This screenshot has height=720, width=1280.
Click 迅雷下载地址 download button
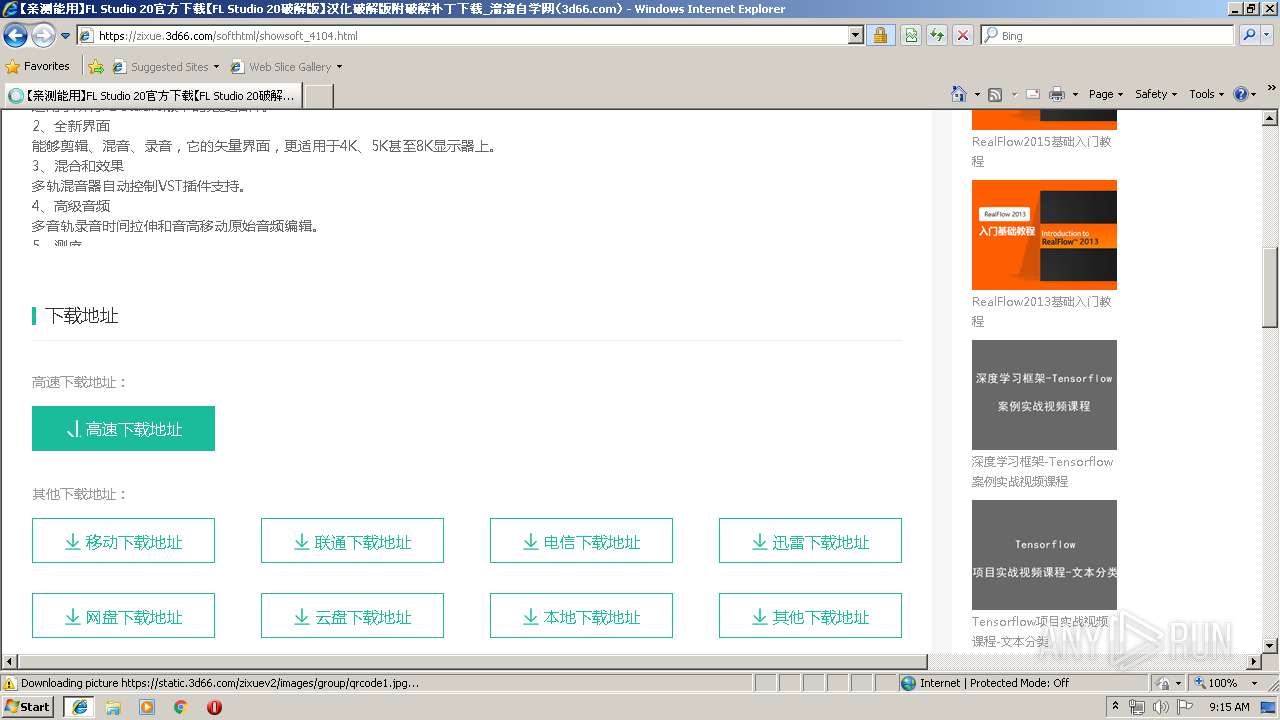(810, 541)
